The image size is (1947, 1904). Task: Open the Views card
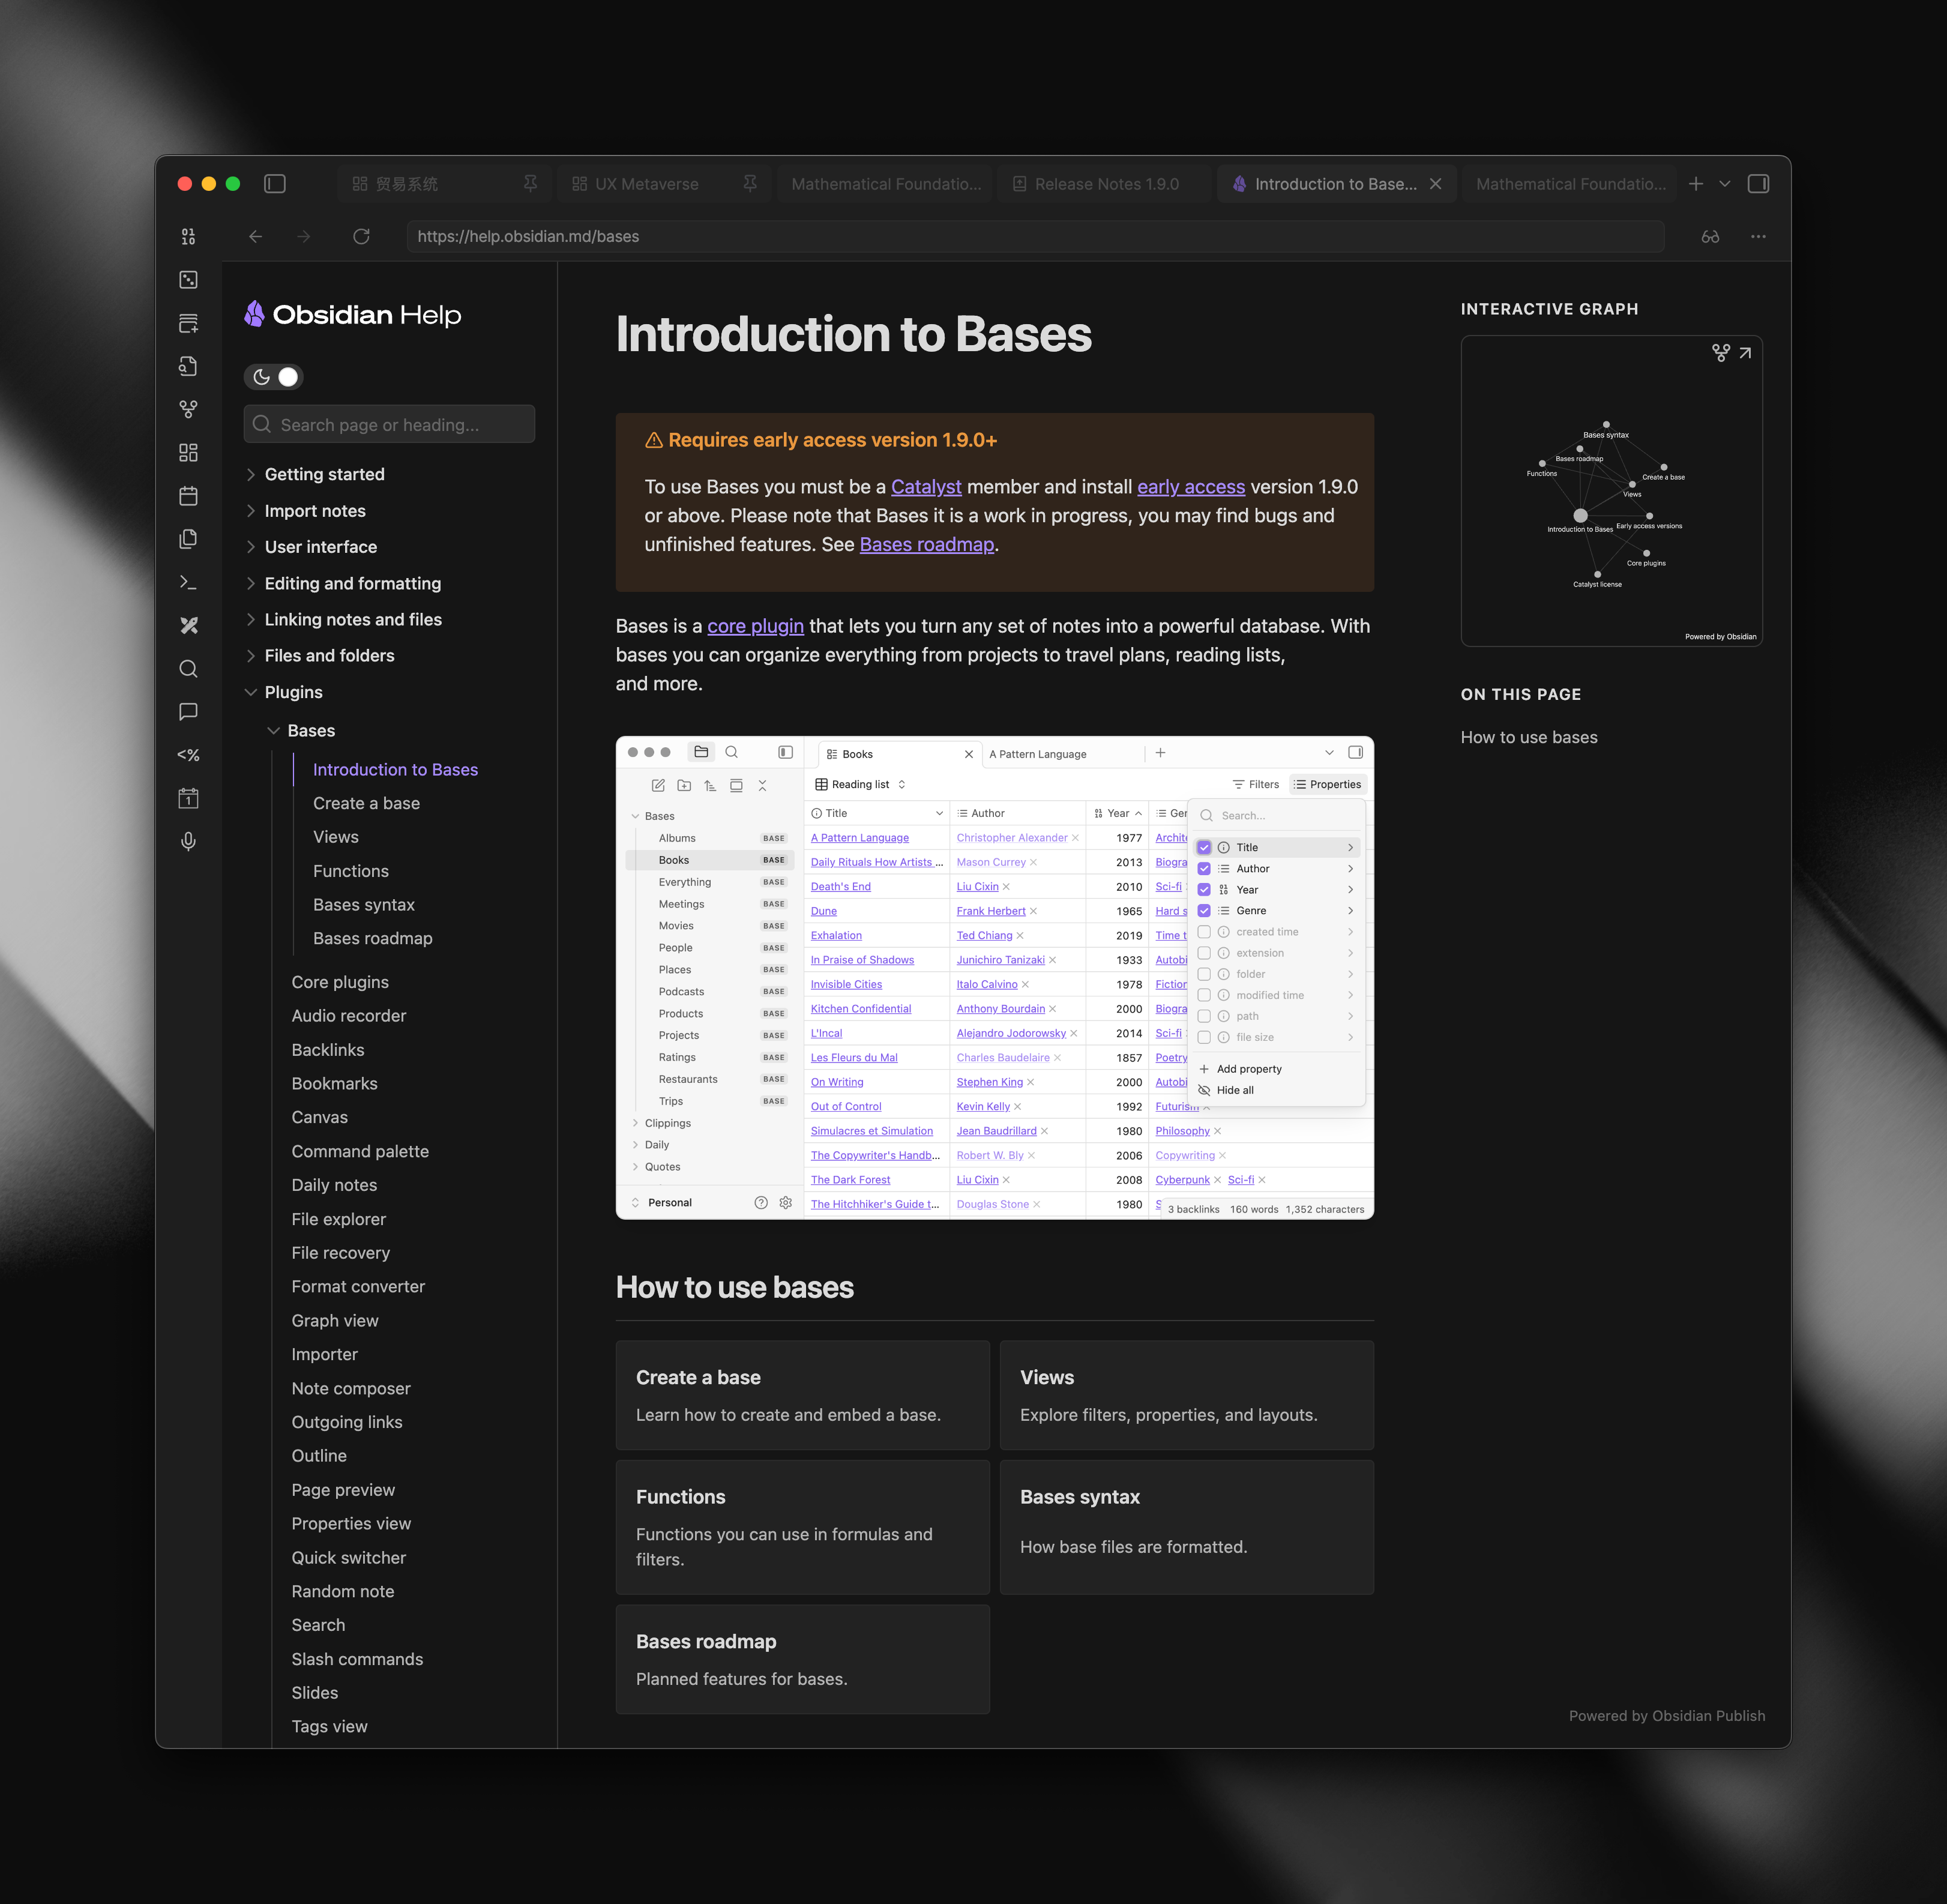click(x=1187, y=1395)
